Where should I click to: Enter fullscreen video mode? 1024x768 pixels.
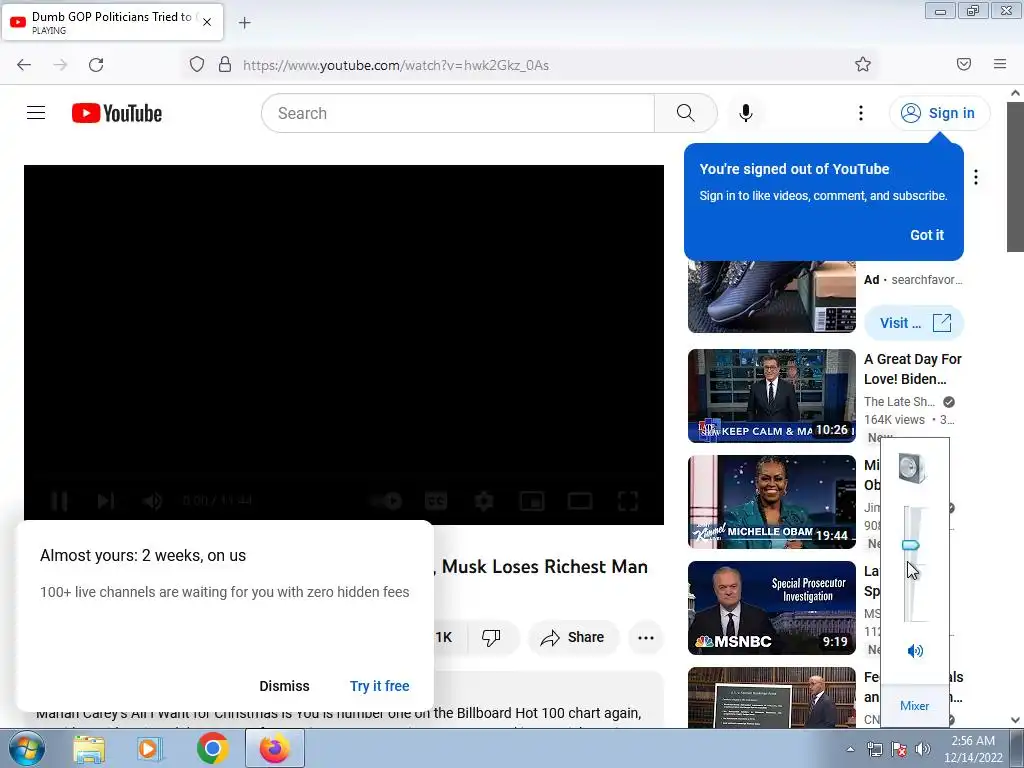click(x=628, y=501)
